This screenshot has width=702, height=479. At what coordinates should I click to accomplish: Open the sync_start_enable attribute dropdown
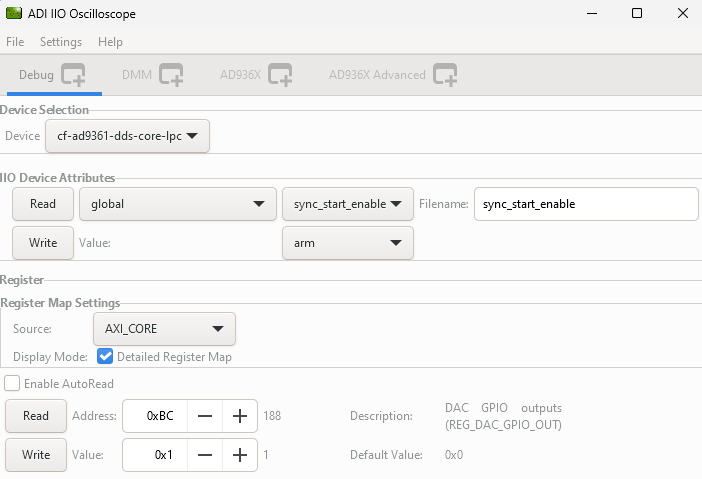(348, 204)
